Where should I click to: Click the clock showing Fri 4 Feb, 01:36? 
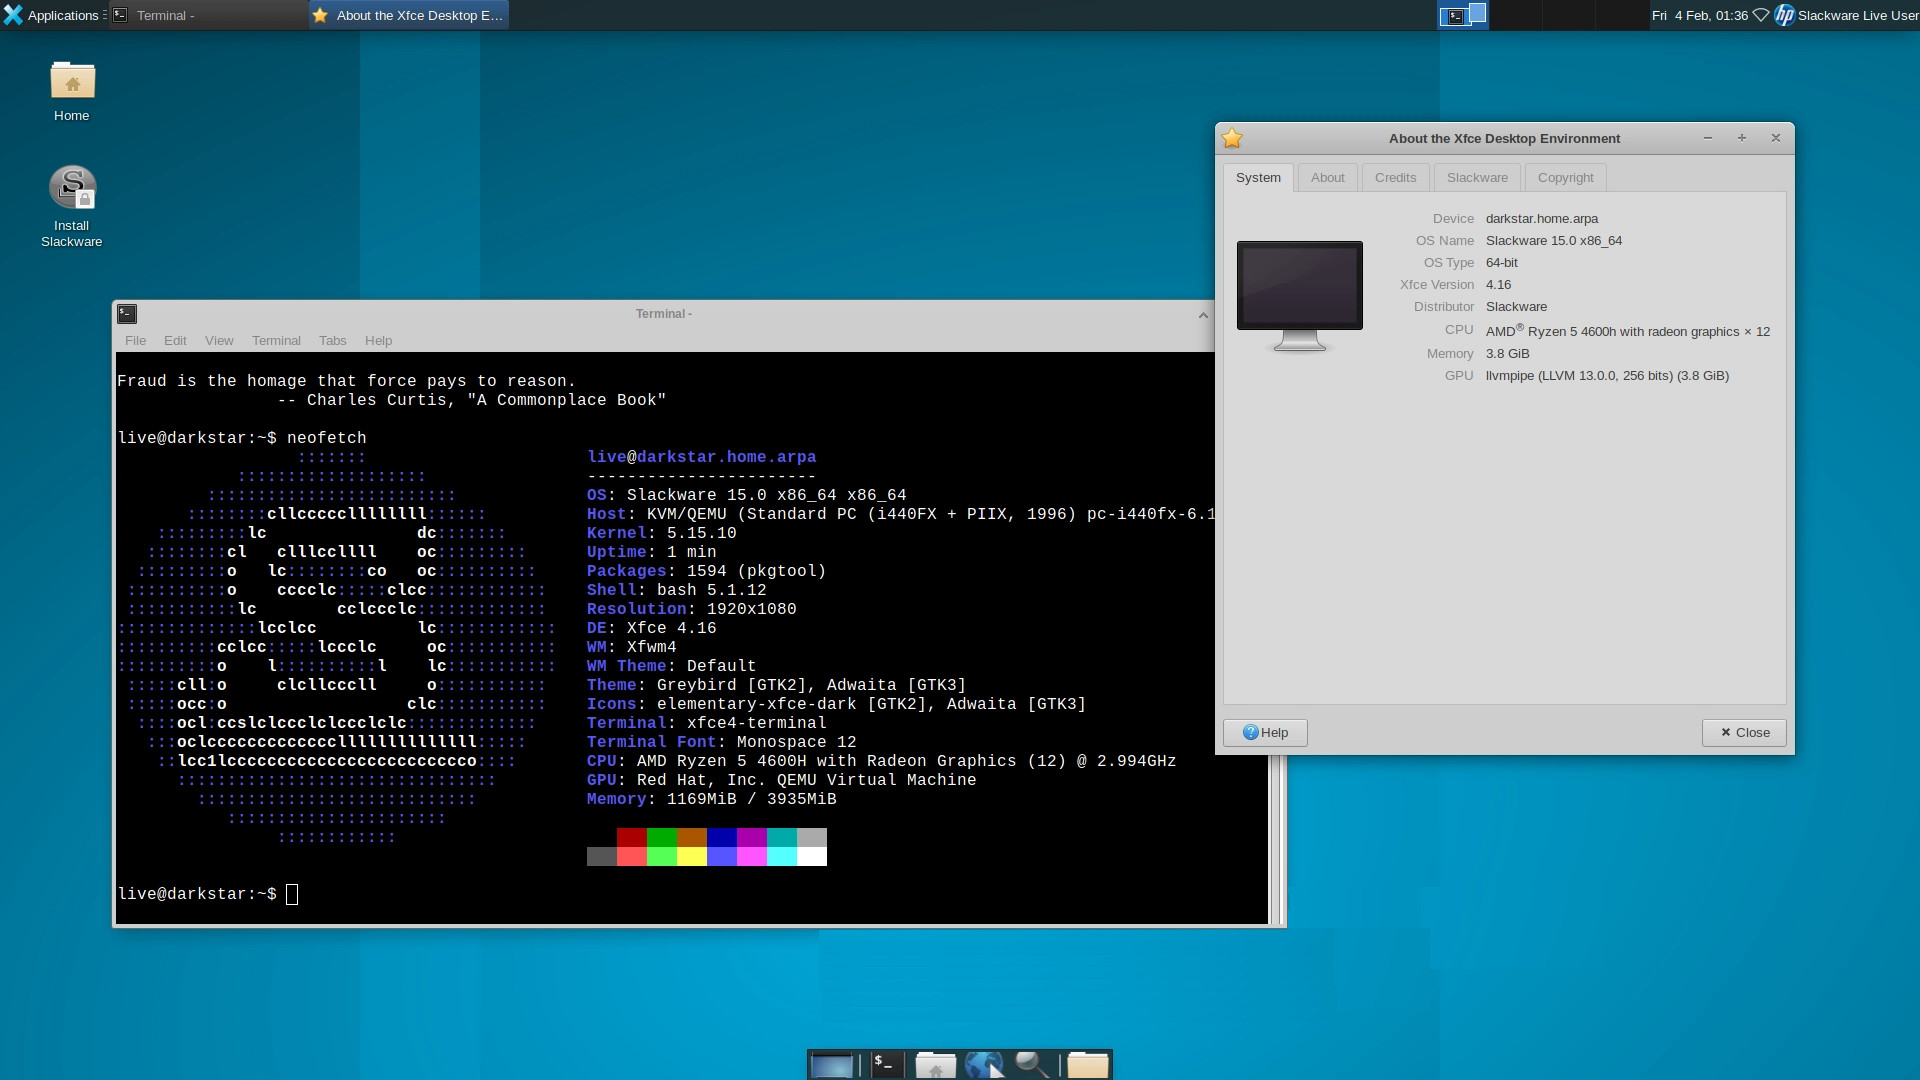pos(1699,15)
